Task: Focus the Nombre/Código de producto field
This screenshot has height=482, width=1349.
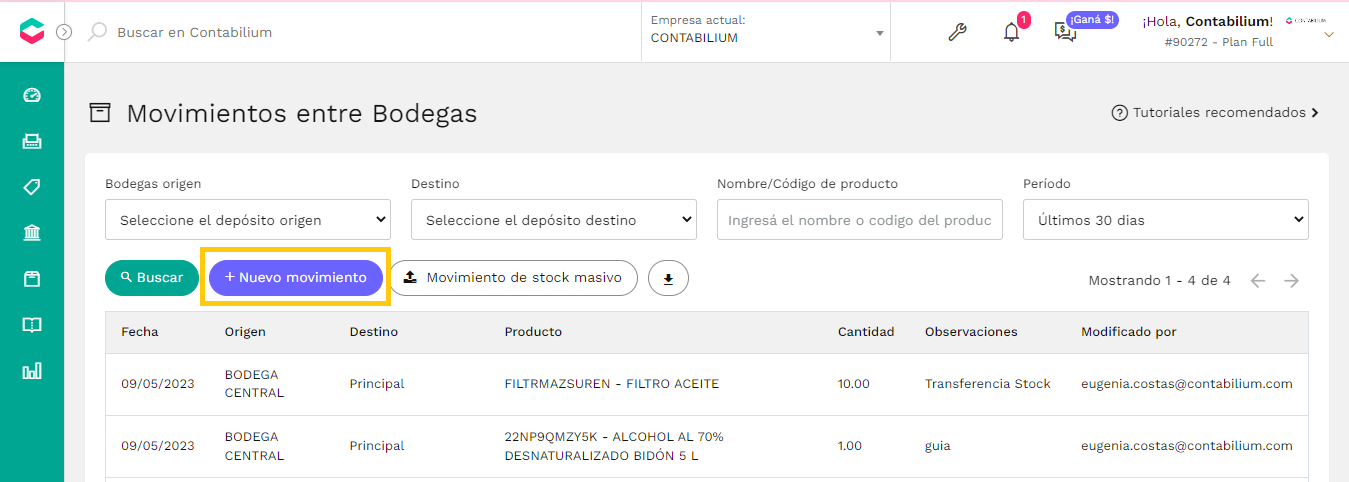Action: [x=860, y=220]
